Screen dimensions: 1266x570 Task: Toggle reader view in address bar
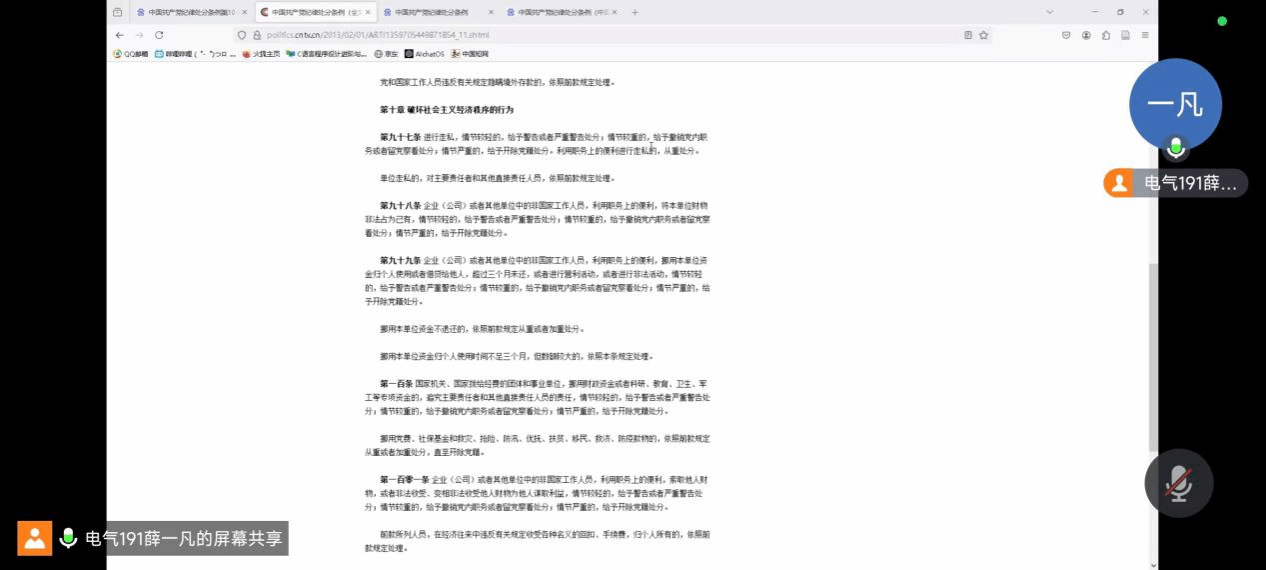pos(968,34)
